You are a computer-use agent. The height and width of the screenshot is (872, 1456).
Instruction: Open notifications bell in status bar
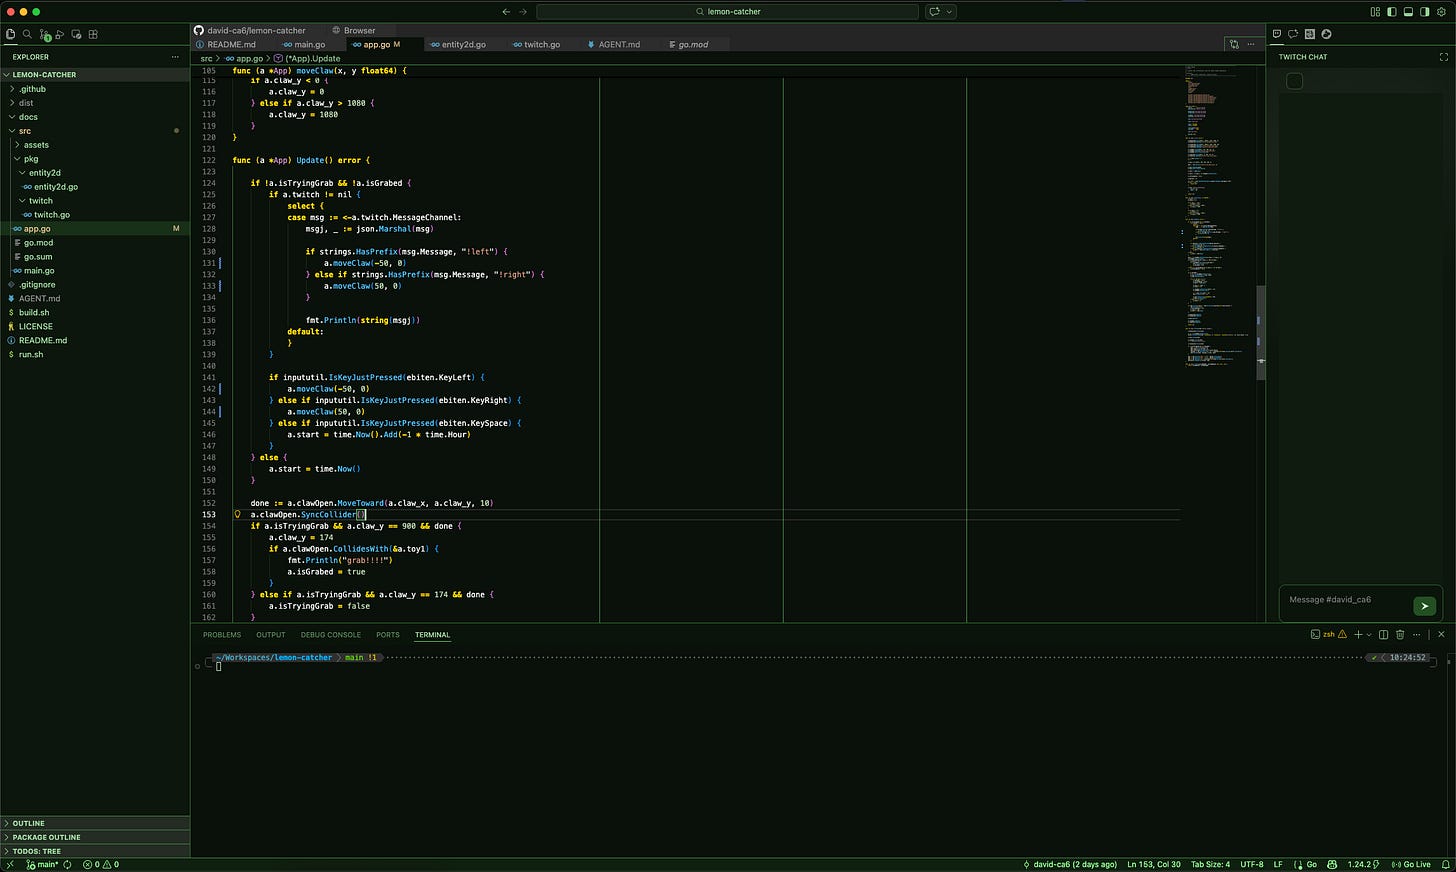1445,864
